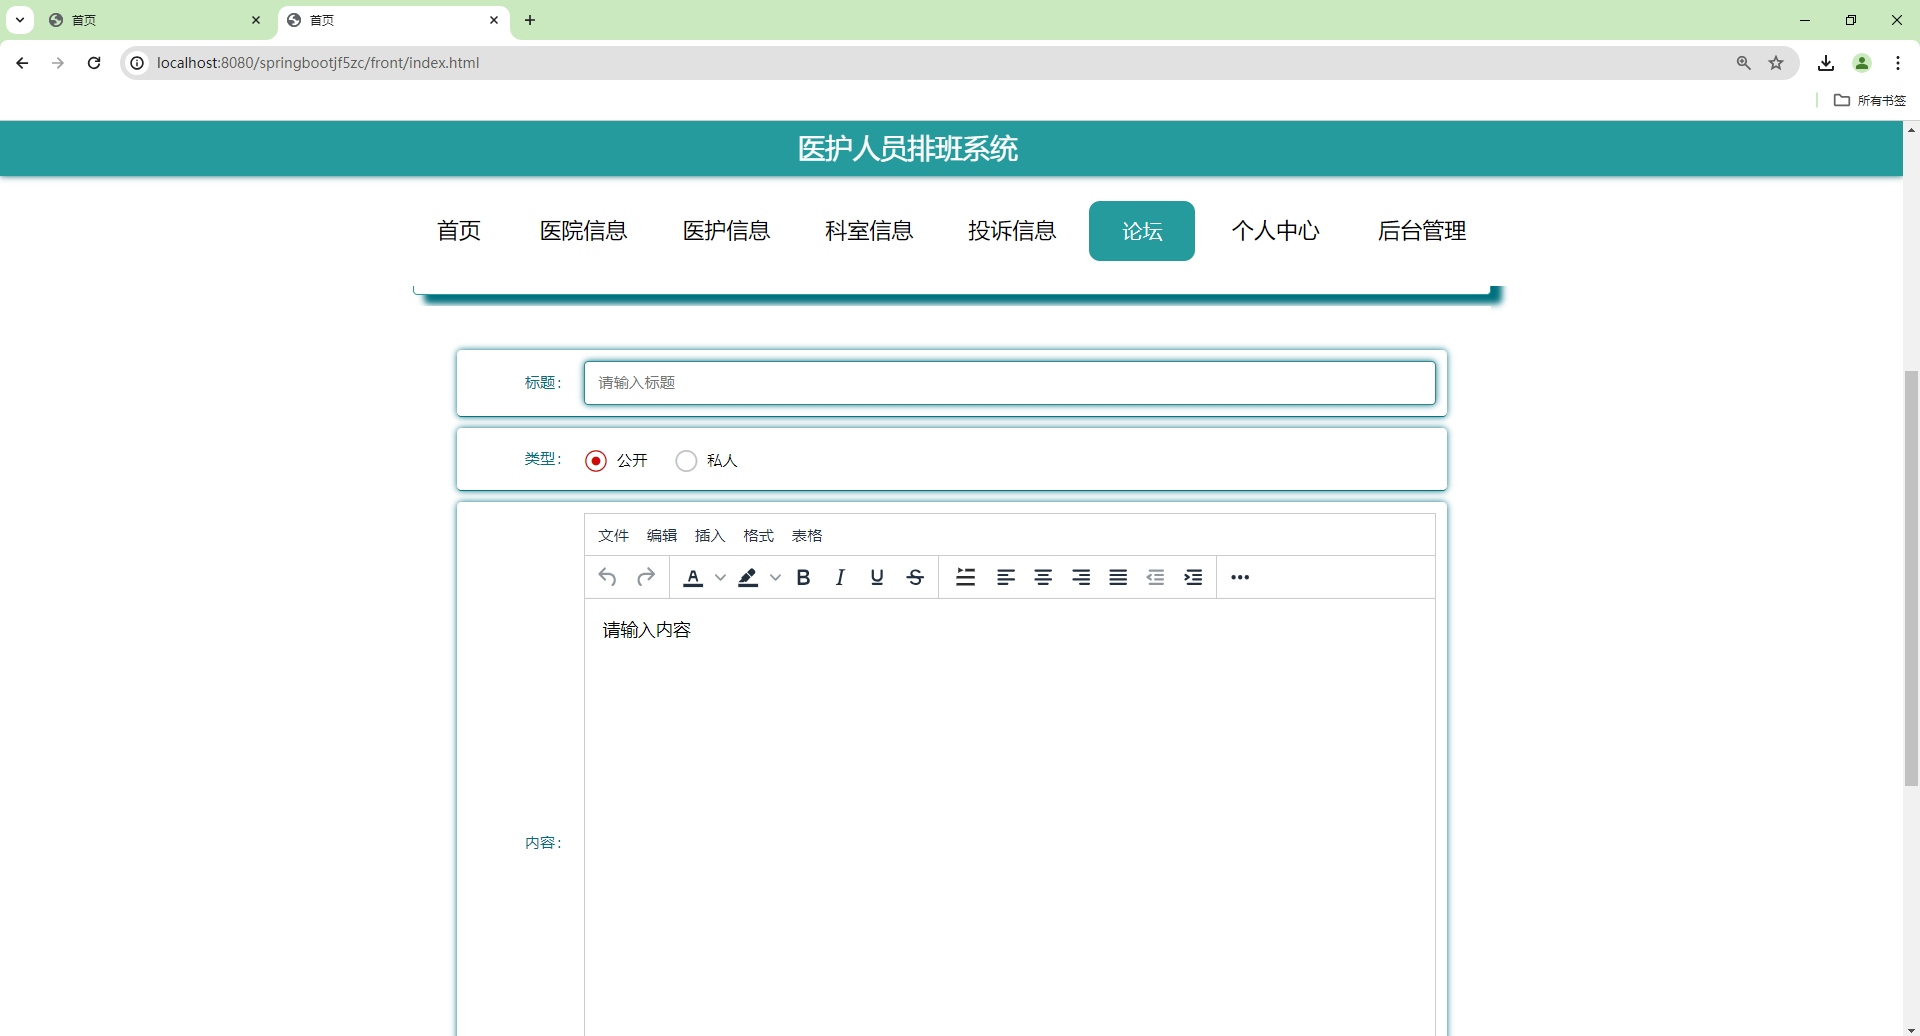Close the active 首页 browser tab

pos(494,20)
